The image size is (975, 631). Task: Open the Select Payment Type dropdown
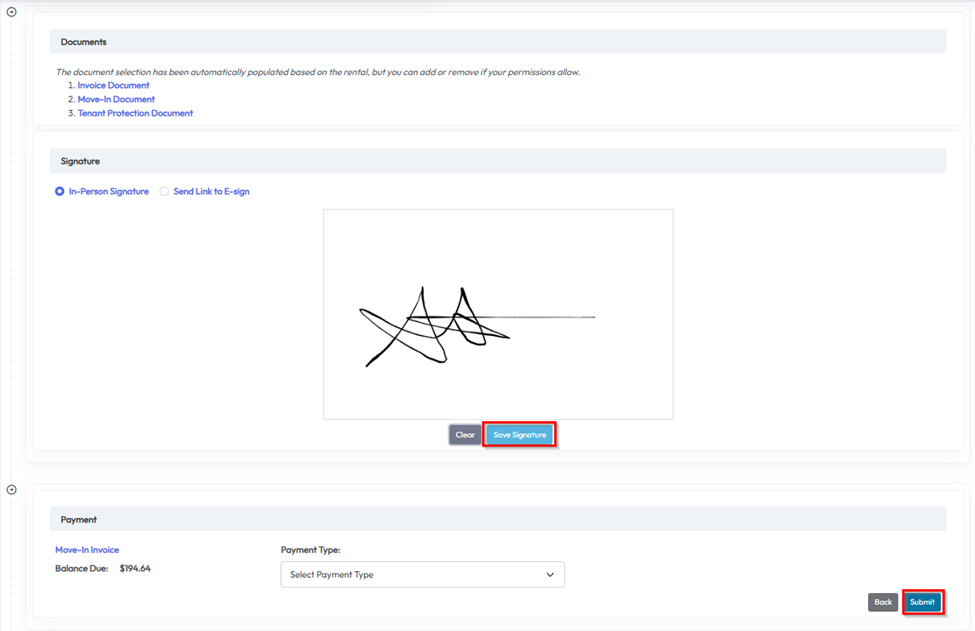[x=422, y=575]
